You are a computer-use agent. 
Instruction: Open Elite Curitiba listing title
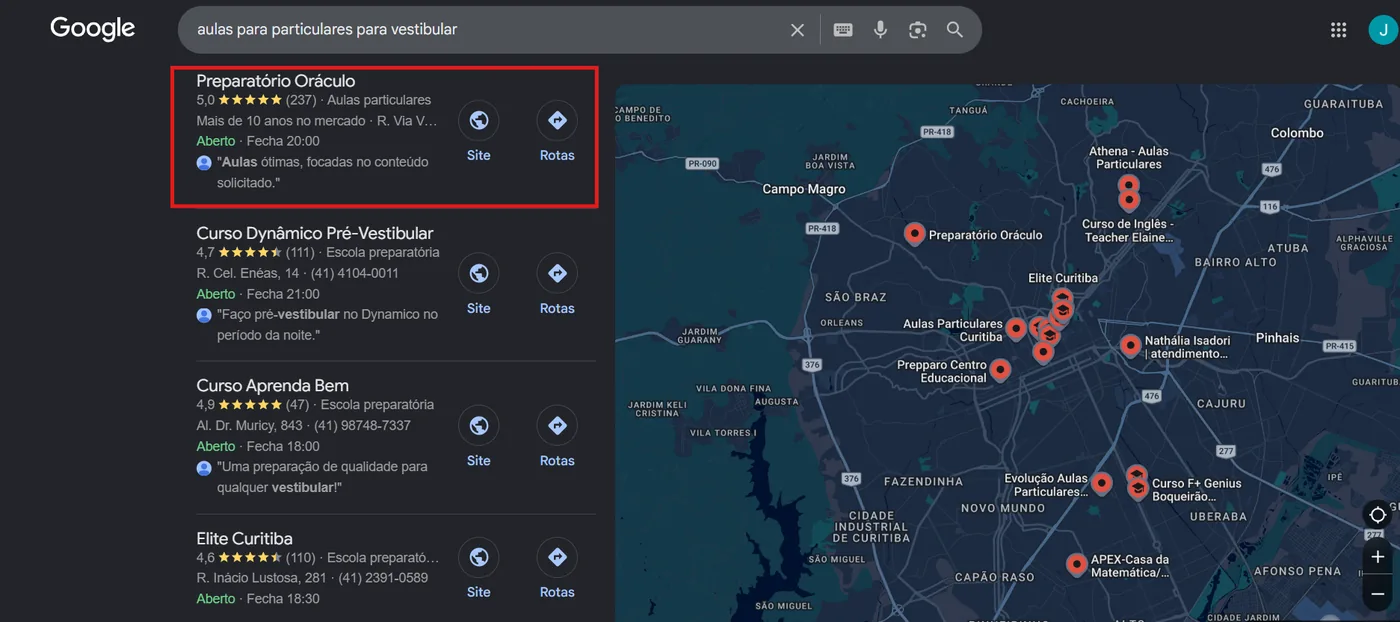(x=245, y=538)
